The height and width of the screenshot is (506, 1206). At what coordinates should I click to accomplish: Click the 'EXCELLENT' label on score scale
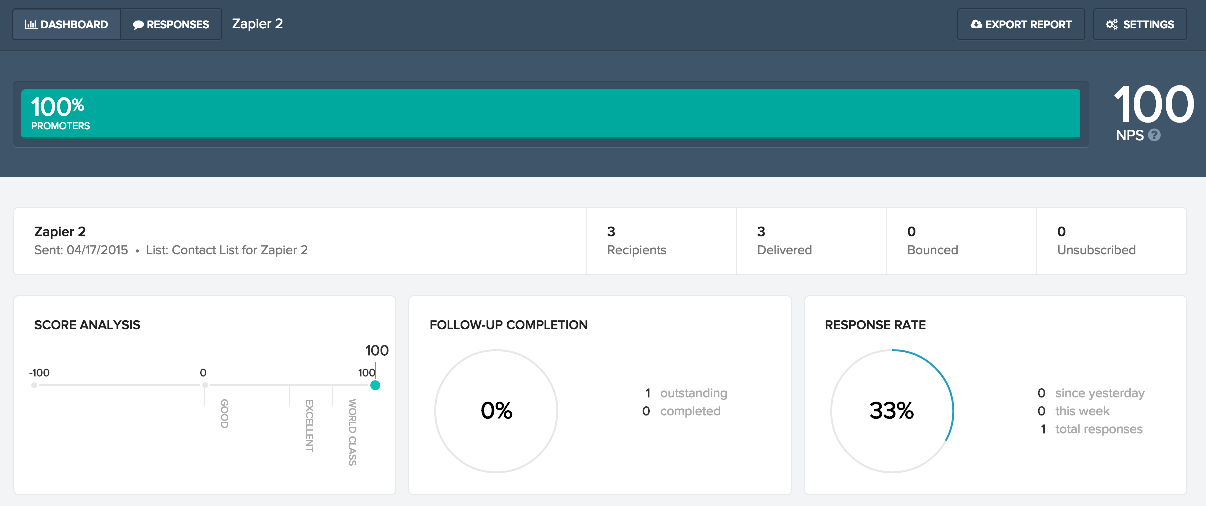pos(309,426)
